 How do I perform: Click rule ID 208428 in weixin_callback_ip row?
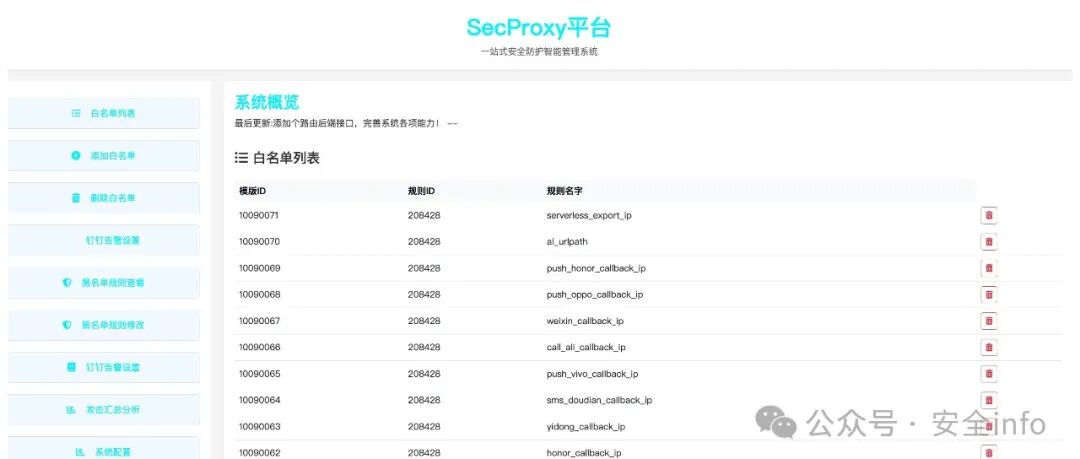[424, 321]
